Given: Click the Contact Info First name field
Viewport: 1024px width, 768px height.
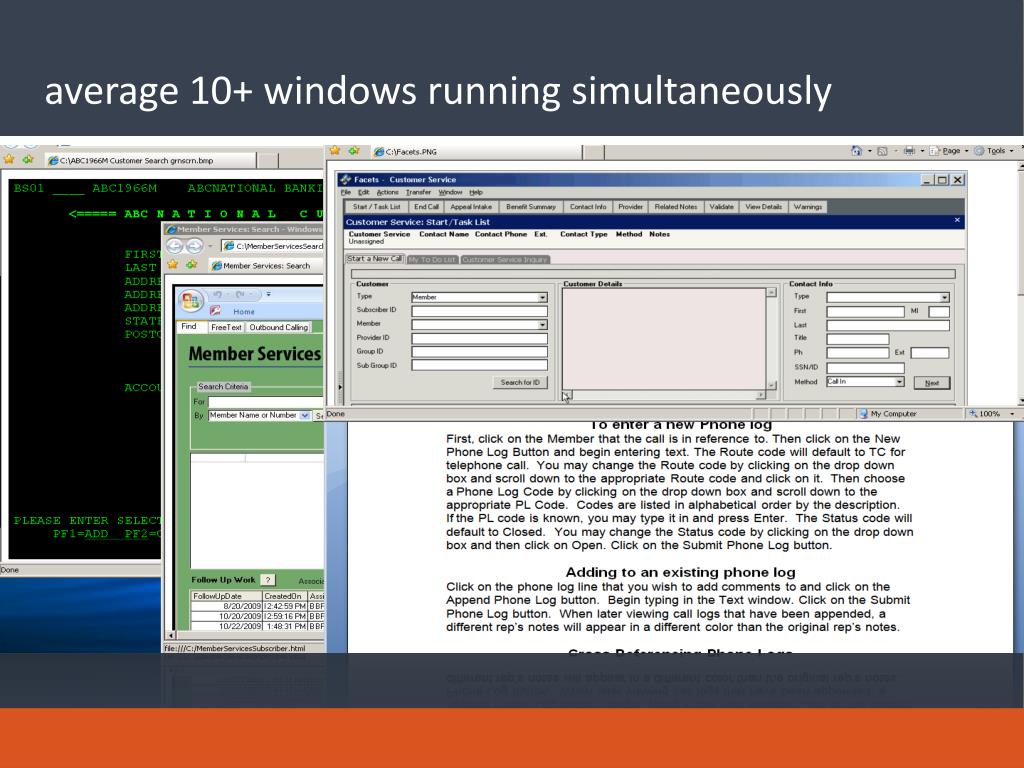Looking at the screenshot, I should pyautogui.click(x=865, y=312).
